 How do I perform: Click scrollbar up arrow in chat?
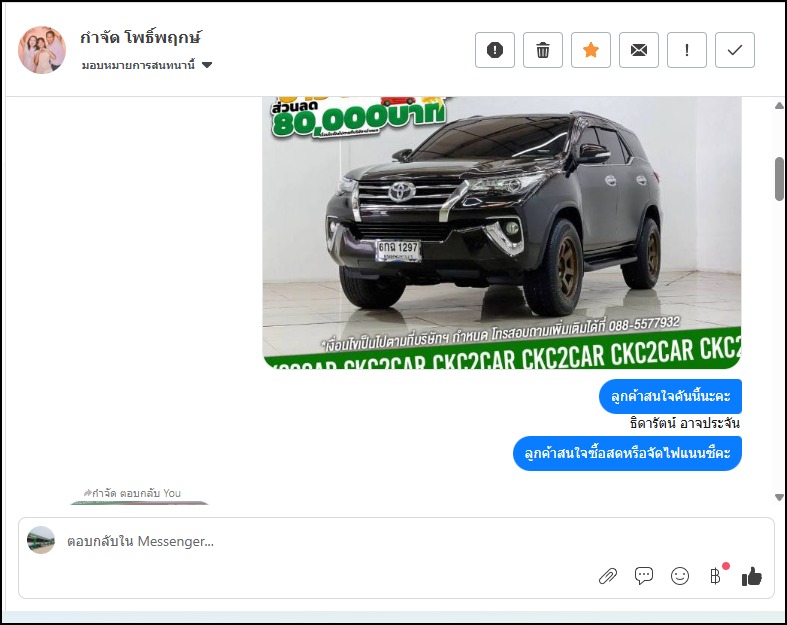point(779,105)
